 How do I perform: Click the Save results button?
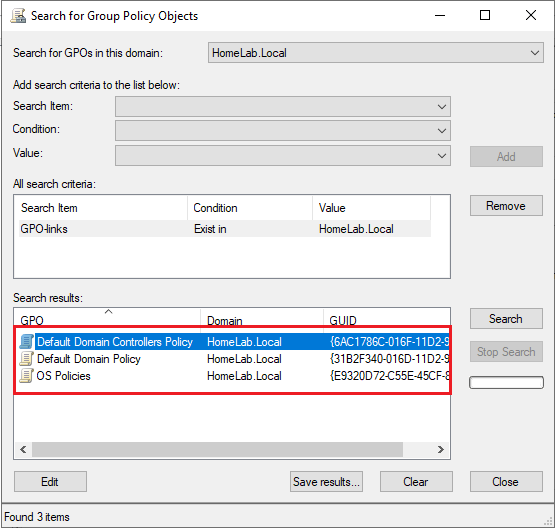[326, 482]
